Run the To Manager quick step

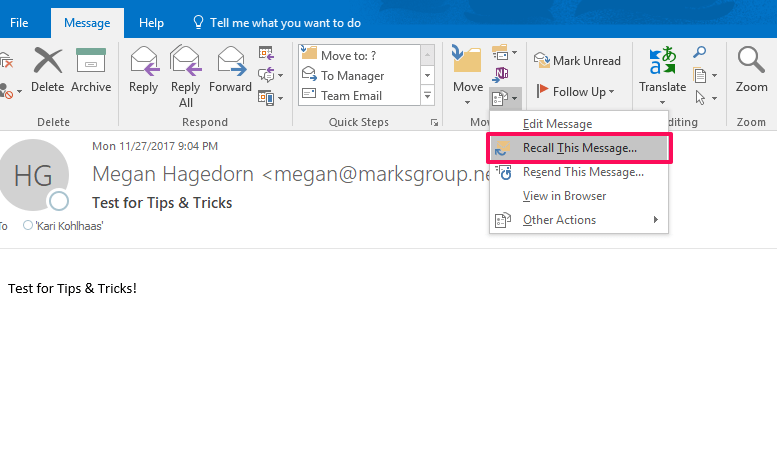click(x=360, y=75)
